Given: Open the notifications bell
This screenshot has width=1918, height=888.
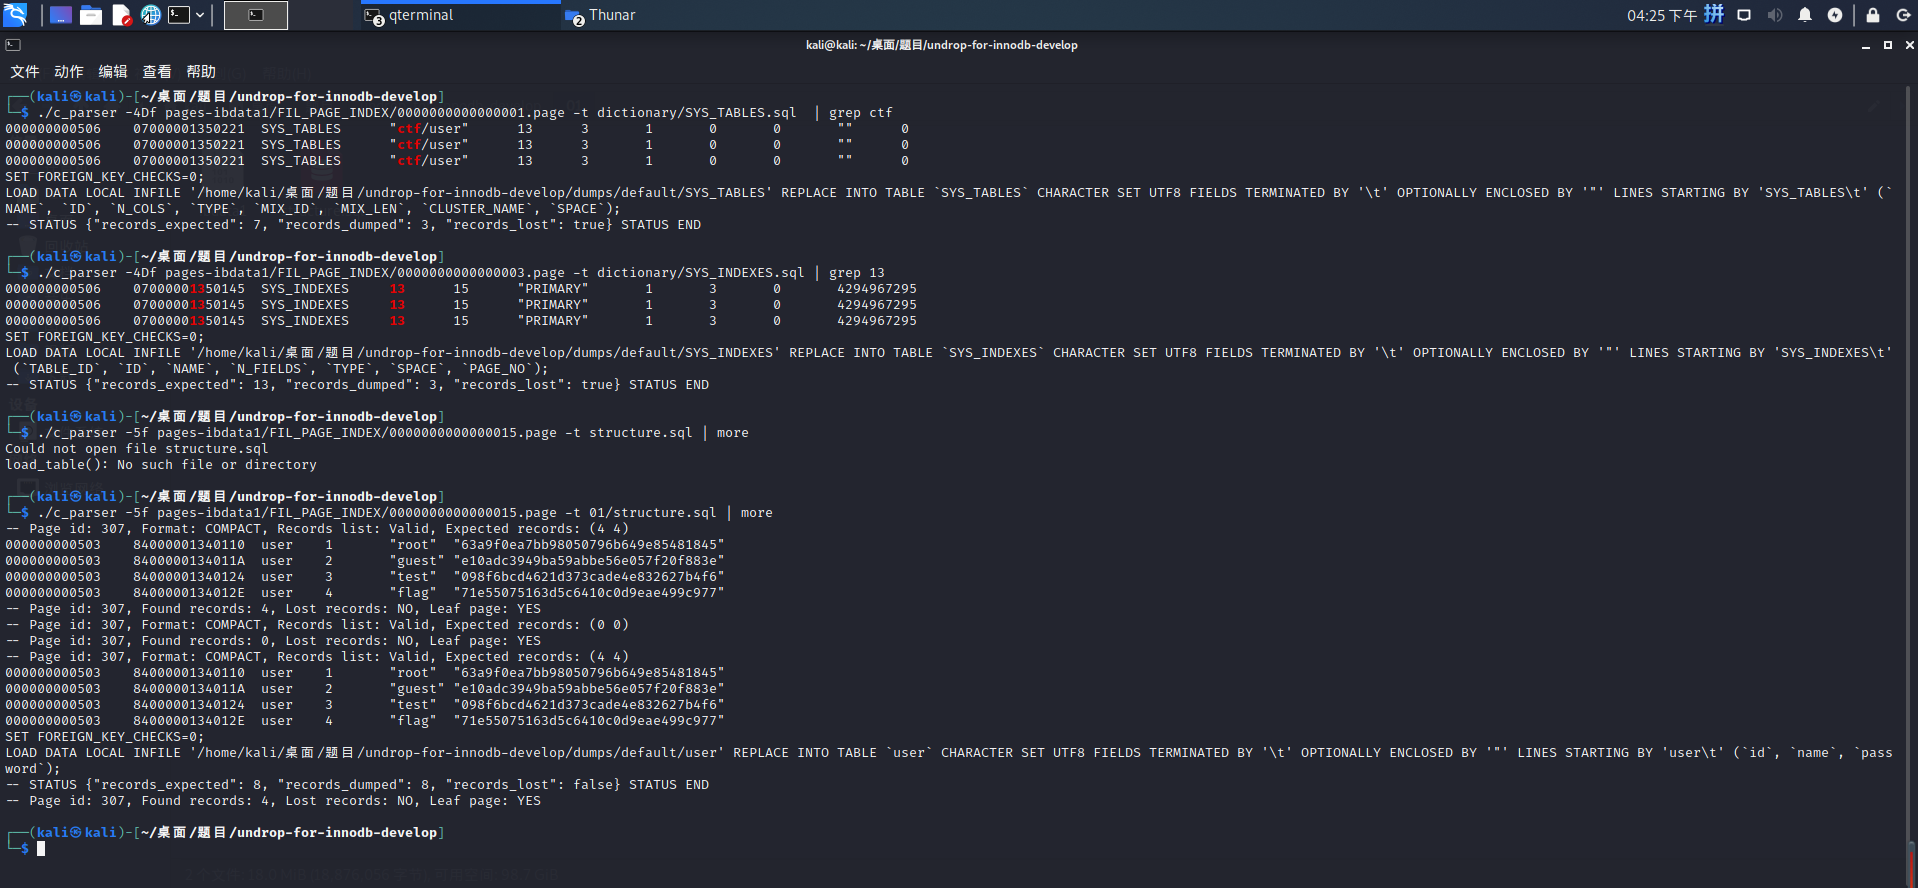Looking at the screenshot, I should point(1805,15).
